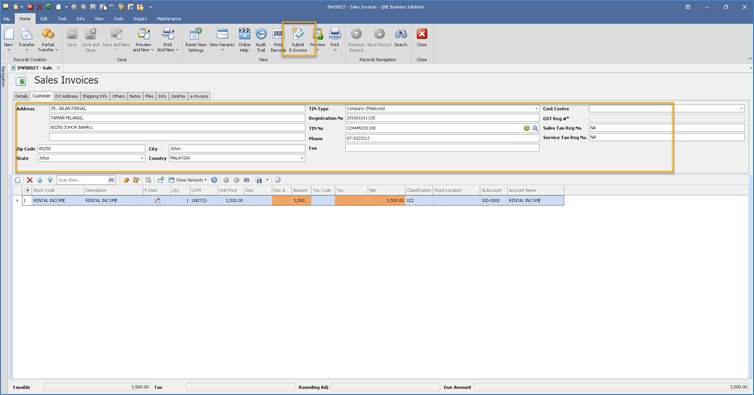Click the Account Name column header
This screenshot has width=754, height=395.
click(x=535, y=191)
